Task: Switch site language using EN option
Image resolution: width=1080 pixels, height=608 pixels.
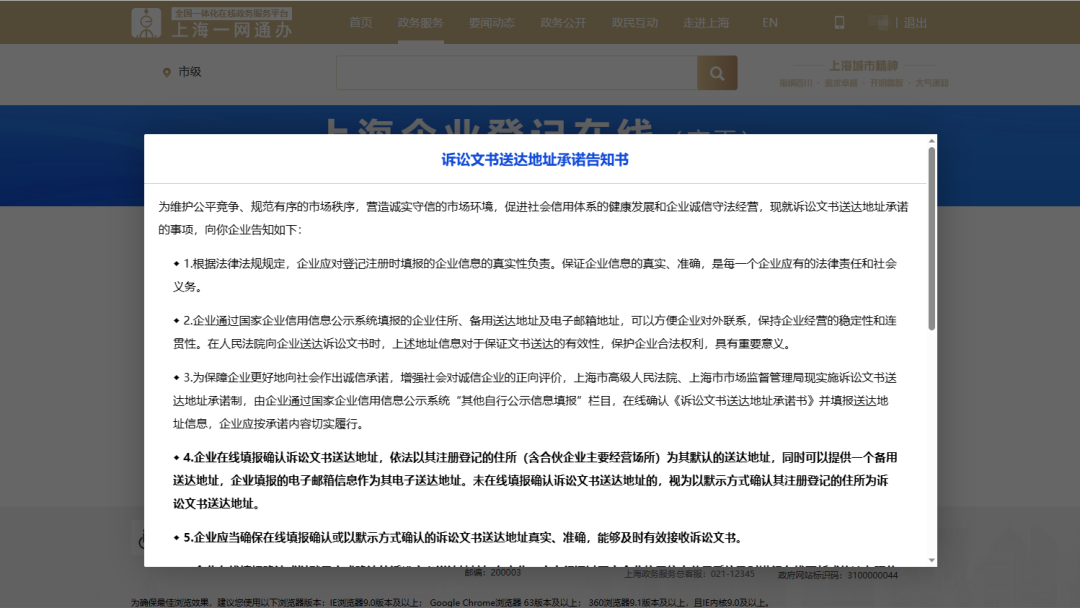Action: [x=769, y=21]
